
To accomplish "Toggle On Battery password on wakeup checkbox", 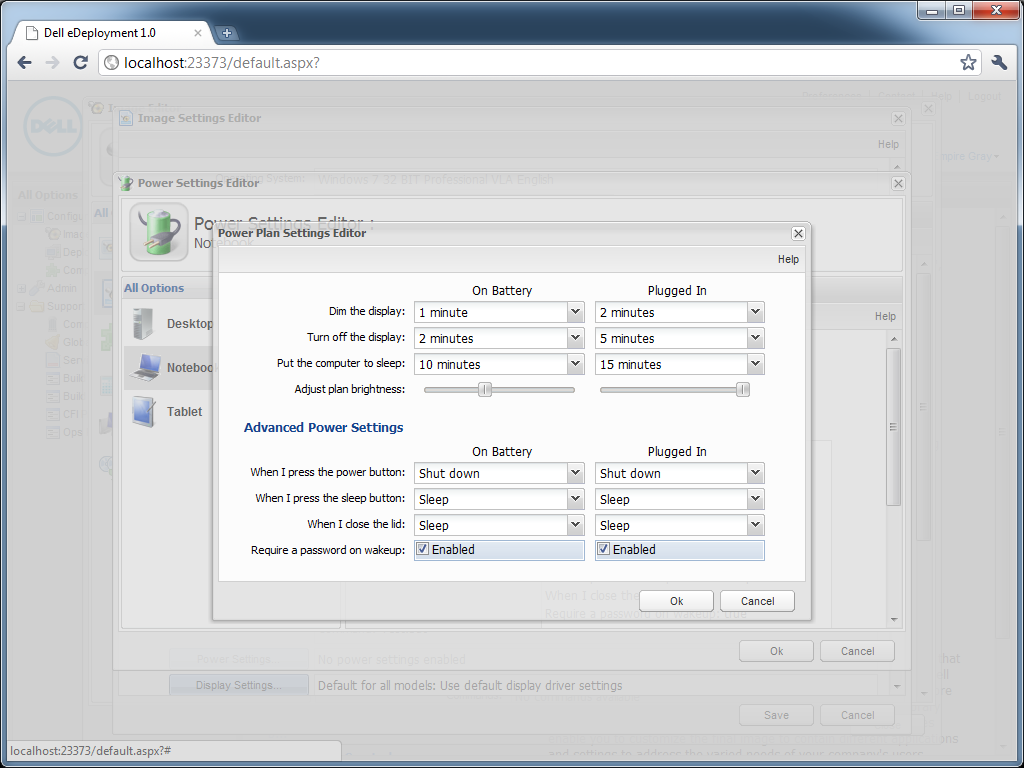I will point(423,549).
